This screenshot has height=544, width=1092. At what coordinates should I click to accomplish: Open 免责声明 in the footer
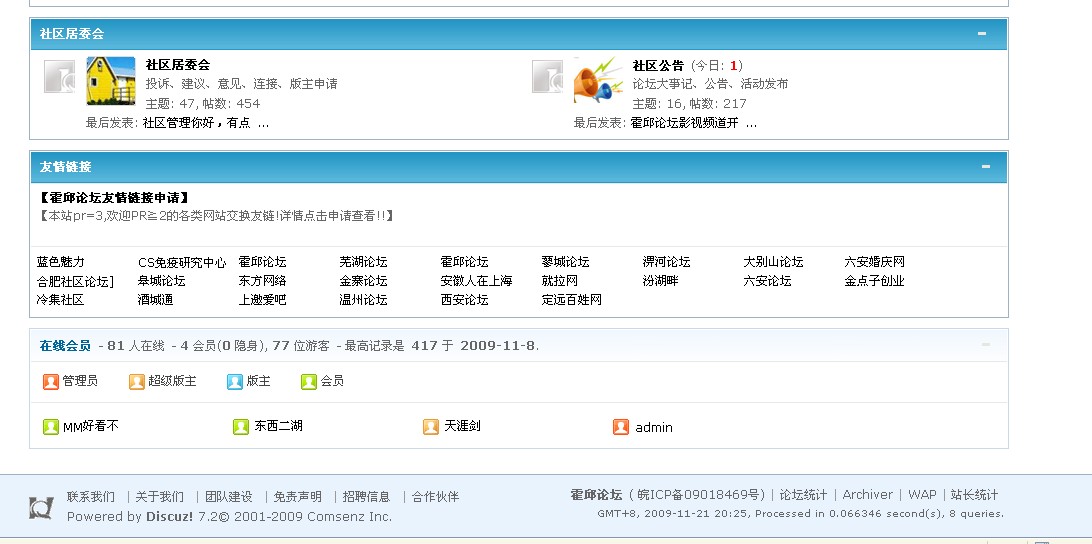click(297, 497)
